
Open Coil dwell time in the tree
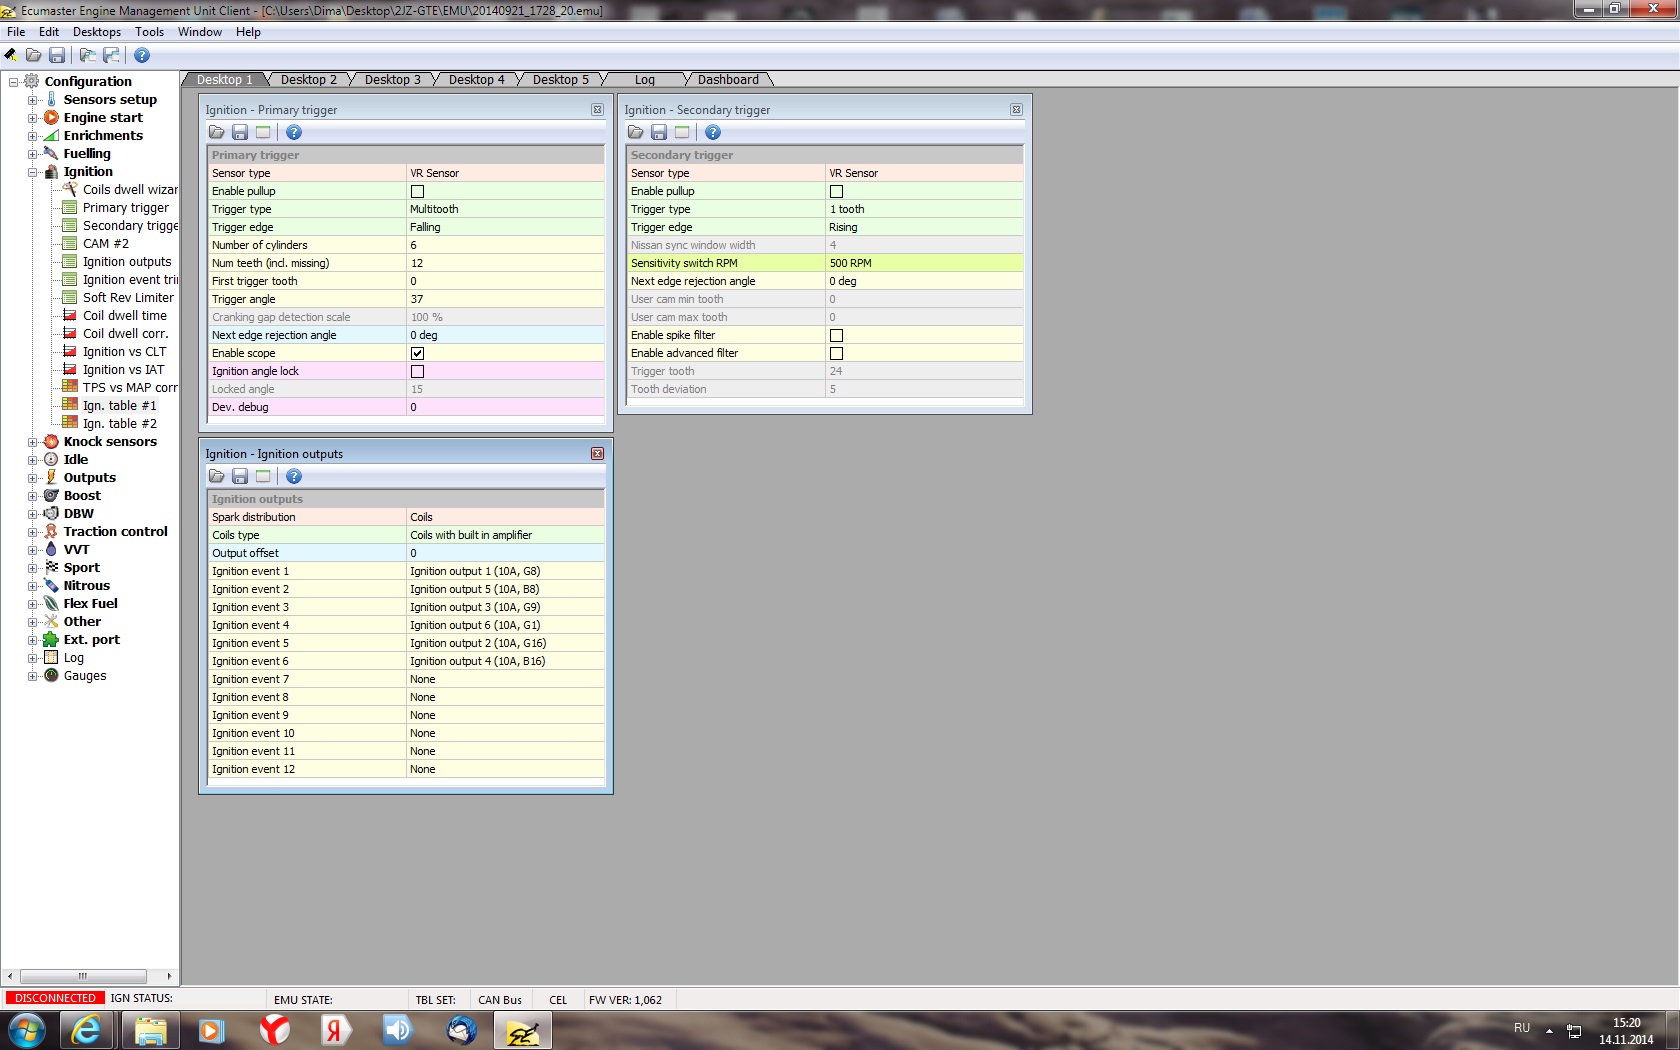[x=124, y=316]
